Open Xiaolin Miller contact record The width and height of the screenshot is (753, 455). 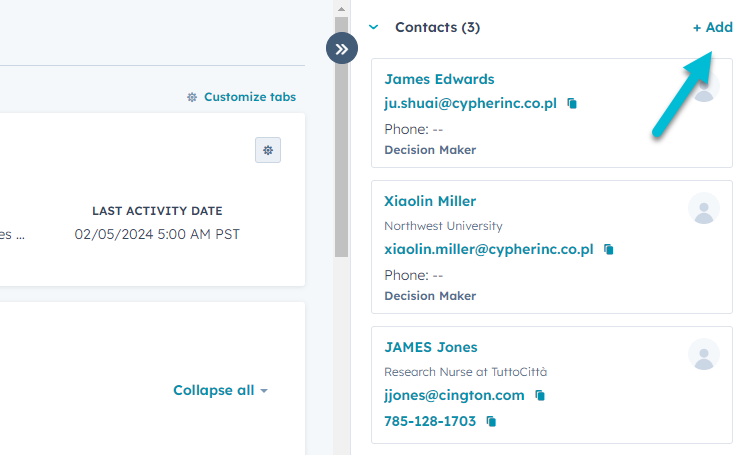430,201
